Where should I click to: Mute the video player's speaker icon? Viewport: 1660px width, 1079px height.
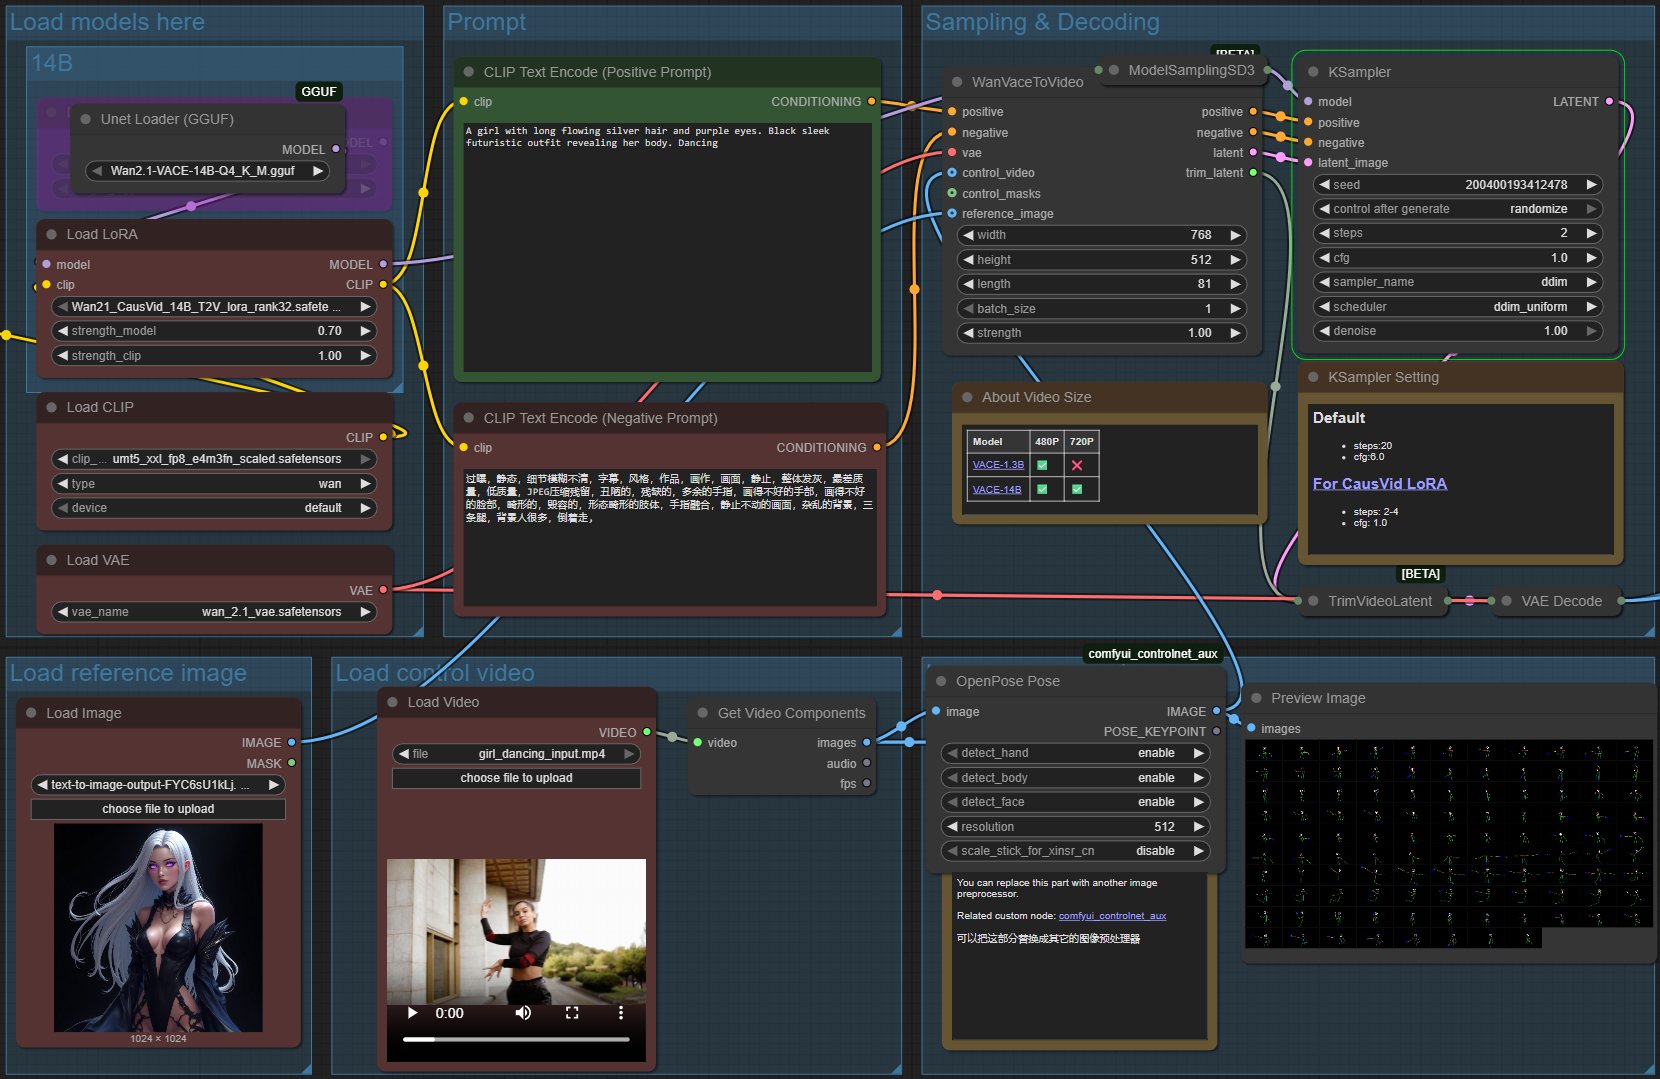523,1012
